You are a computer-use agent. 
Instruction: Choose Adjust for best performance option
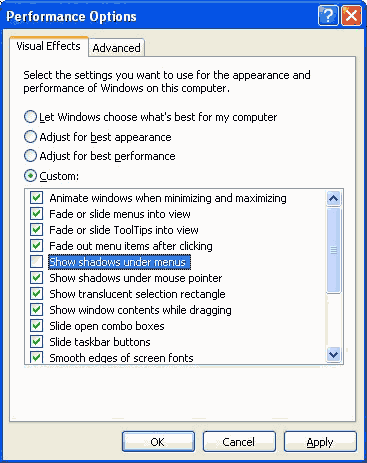click(x=30, y=156)
